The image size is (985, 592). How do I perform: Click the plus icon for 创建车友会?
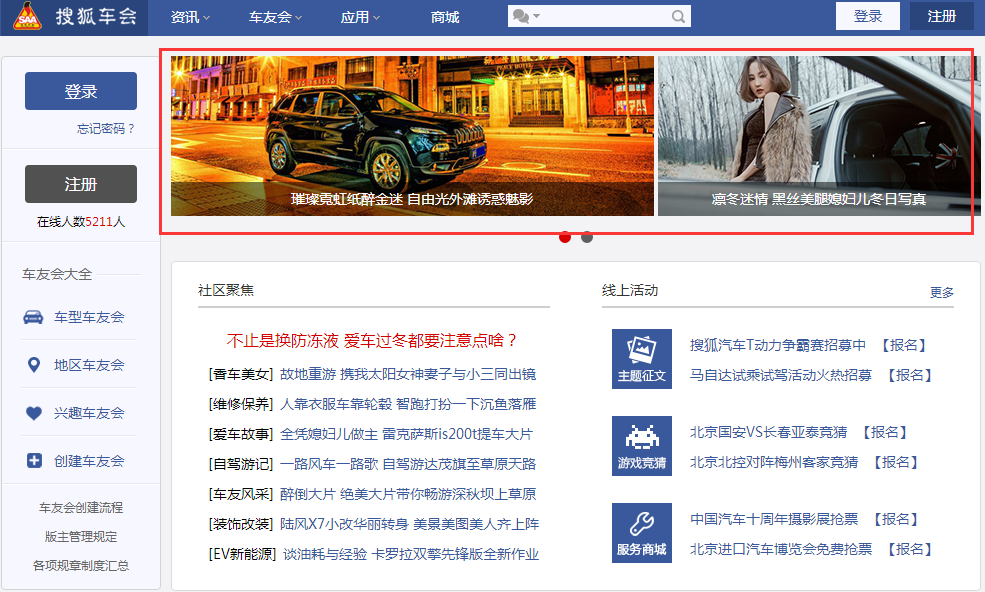[34, 461]
